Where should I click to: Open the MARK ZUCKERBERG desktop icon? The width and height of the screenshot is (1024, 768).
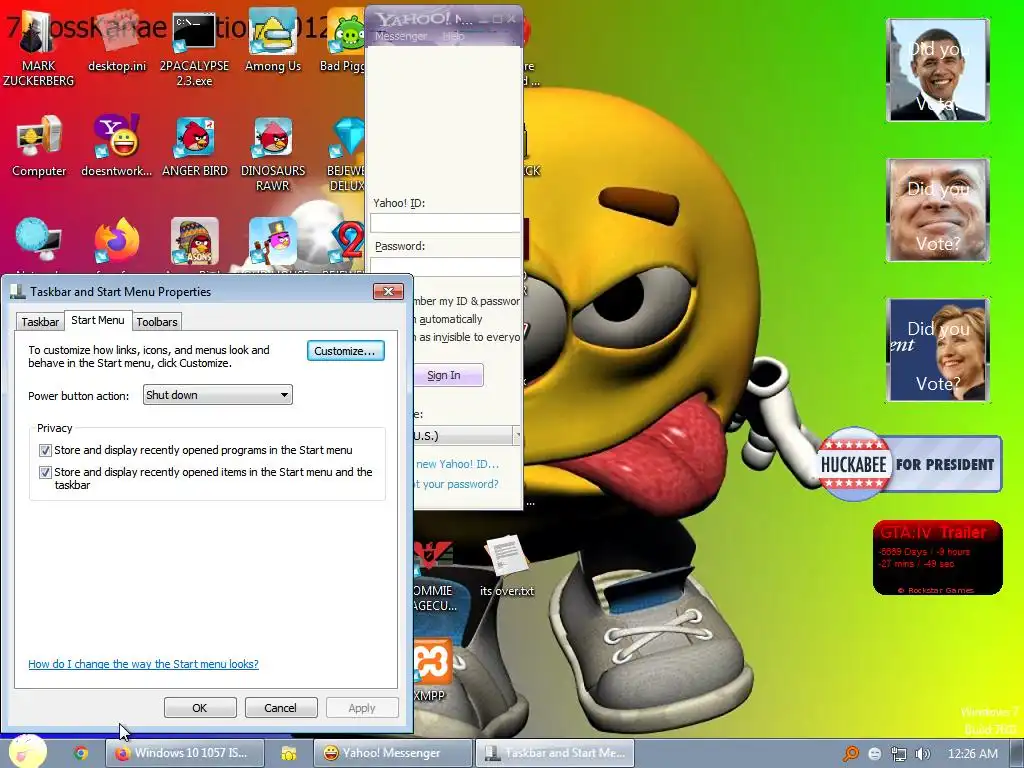(39, 46)
